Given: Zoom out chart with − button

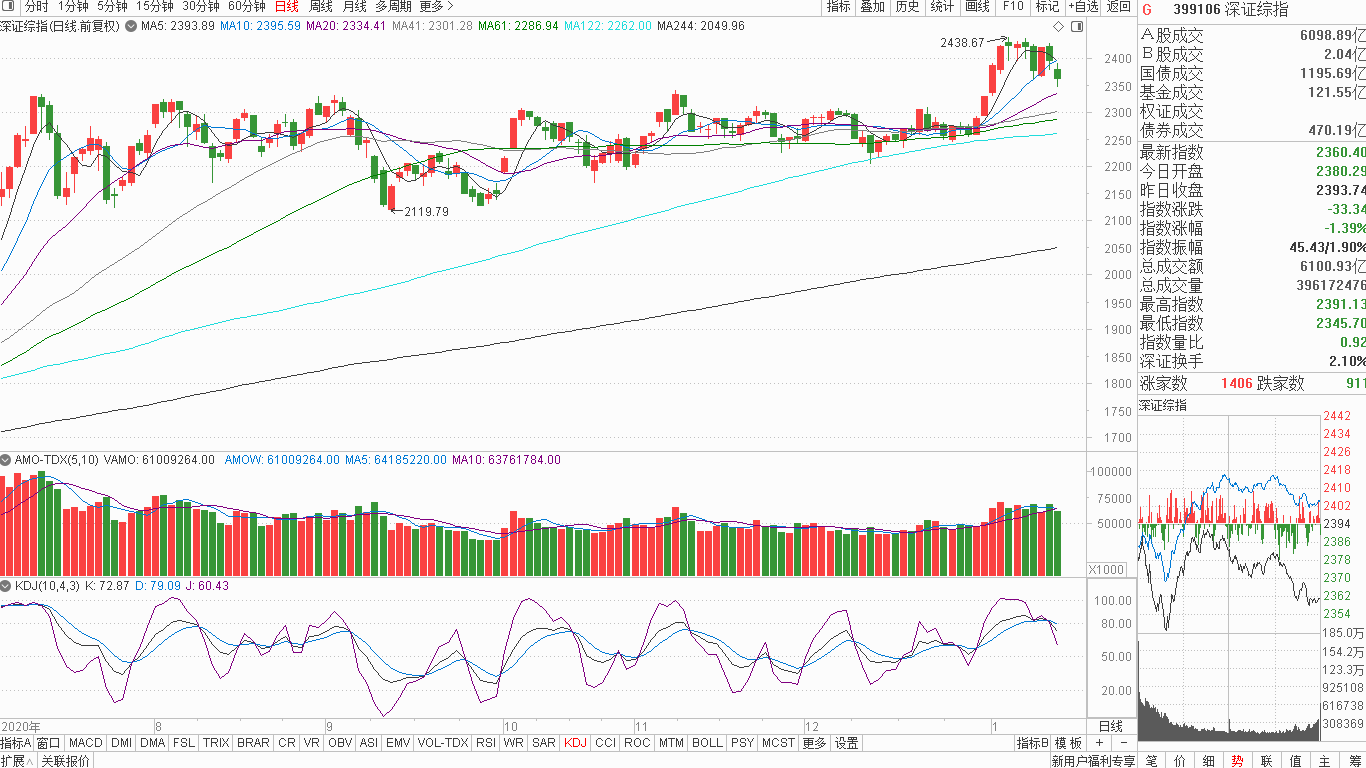Looking at the screenshot, I should 1123,743.
